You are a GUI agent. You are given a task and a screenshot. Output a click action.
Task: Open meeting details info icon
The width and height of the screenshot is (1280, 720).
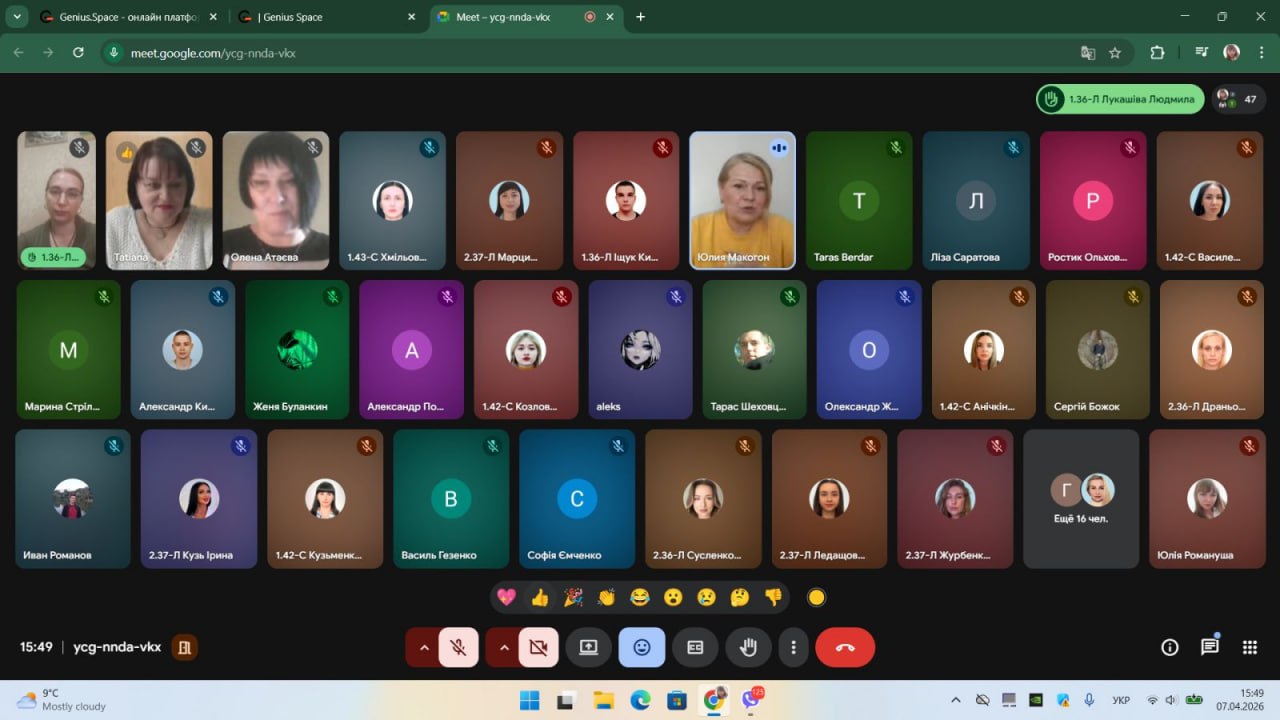coord(1169,647)
